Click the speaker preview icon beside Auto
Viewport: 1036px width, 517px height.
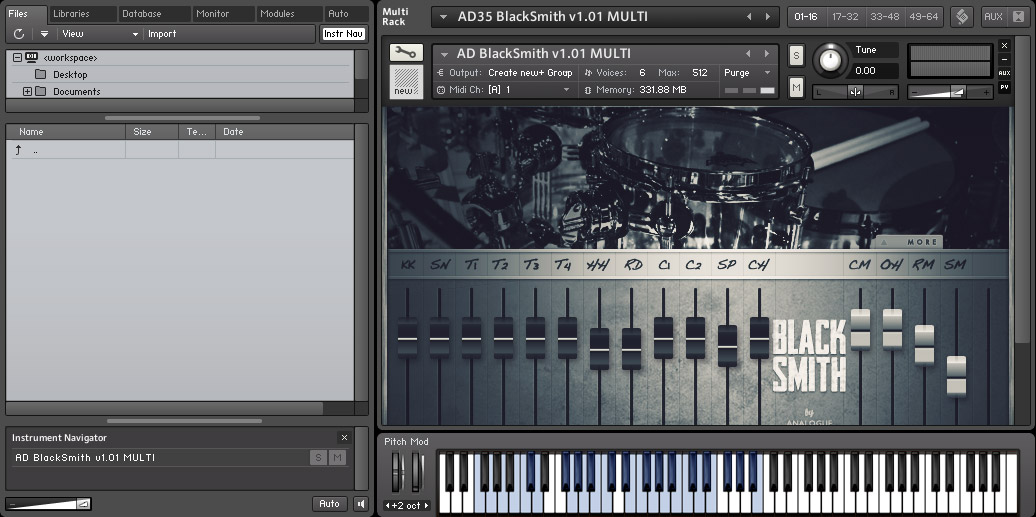click(360, 504)
